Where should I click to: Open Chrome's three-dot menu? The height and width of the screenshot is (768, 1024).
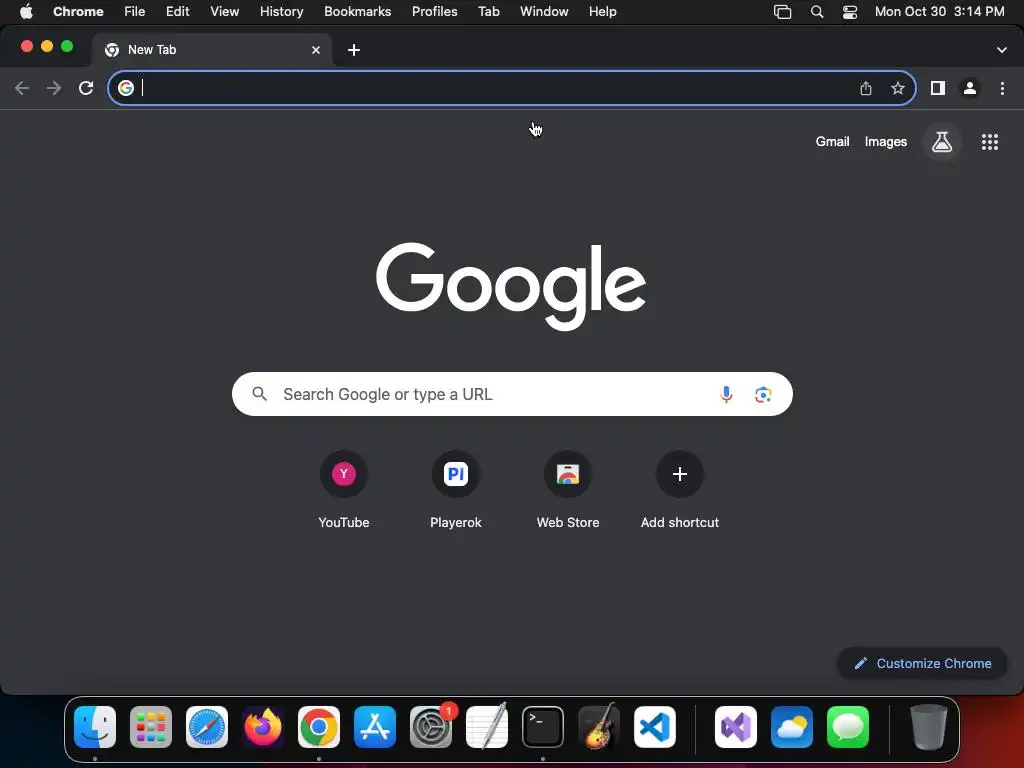tap(1002, 88)
